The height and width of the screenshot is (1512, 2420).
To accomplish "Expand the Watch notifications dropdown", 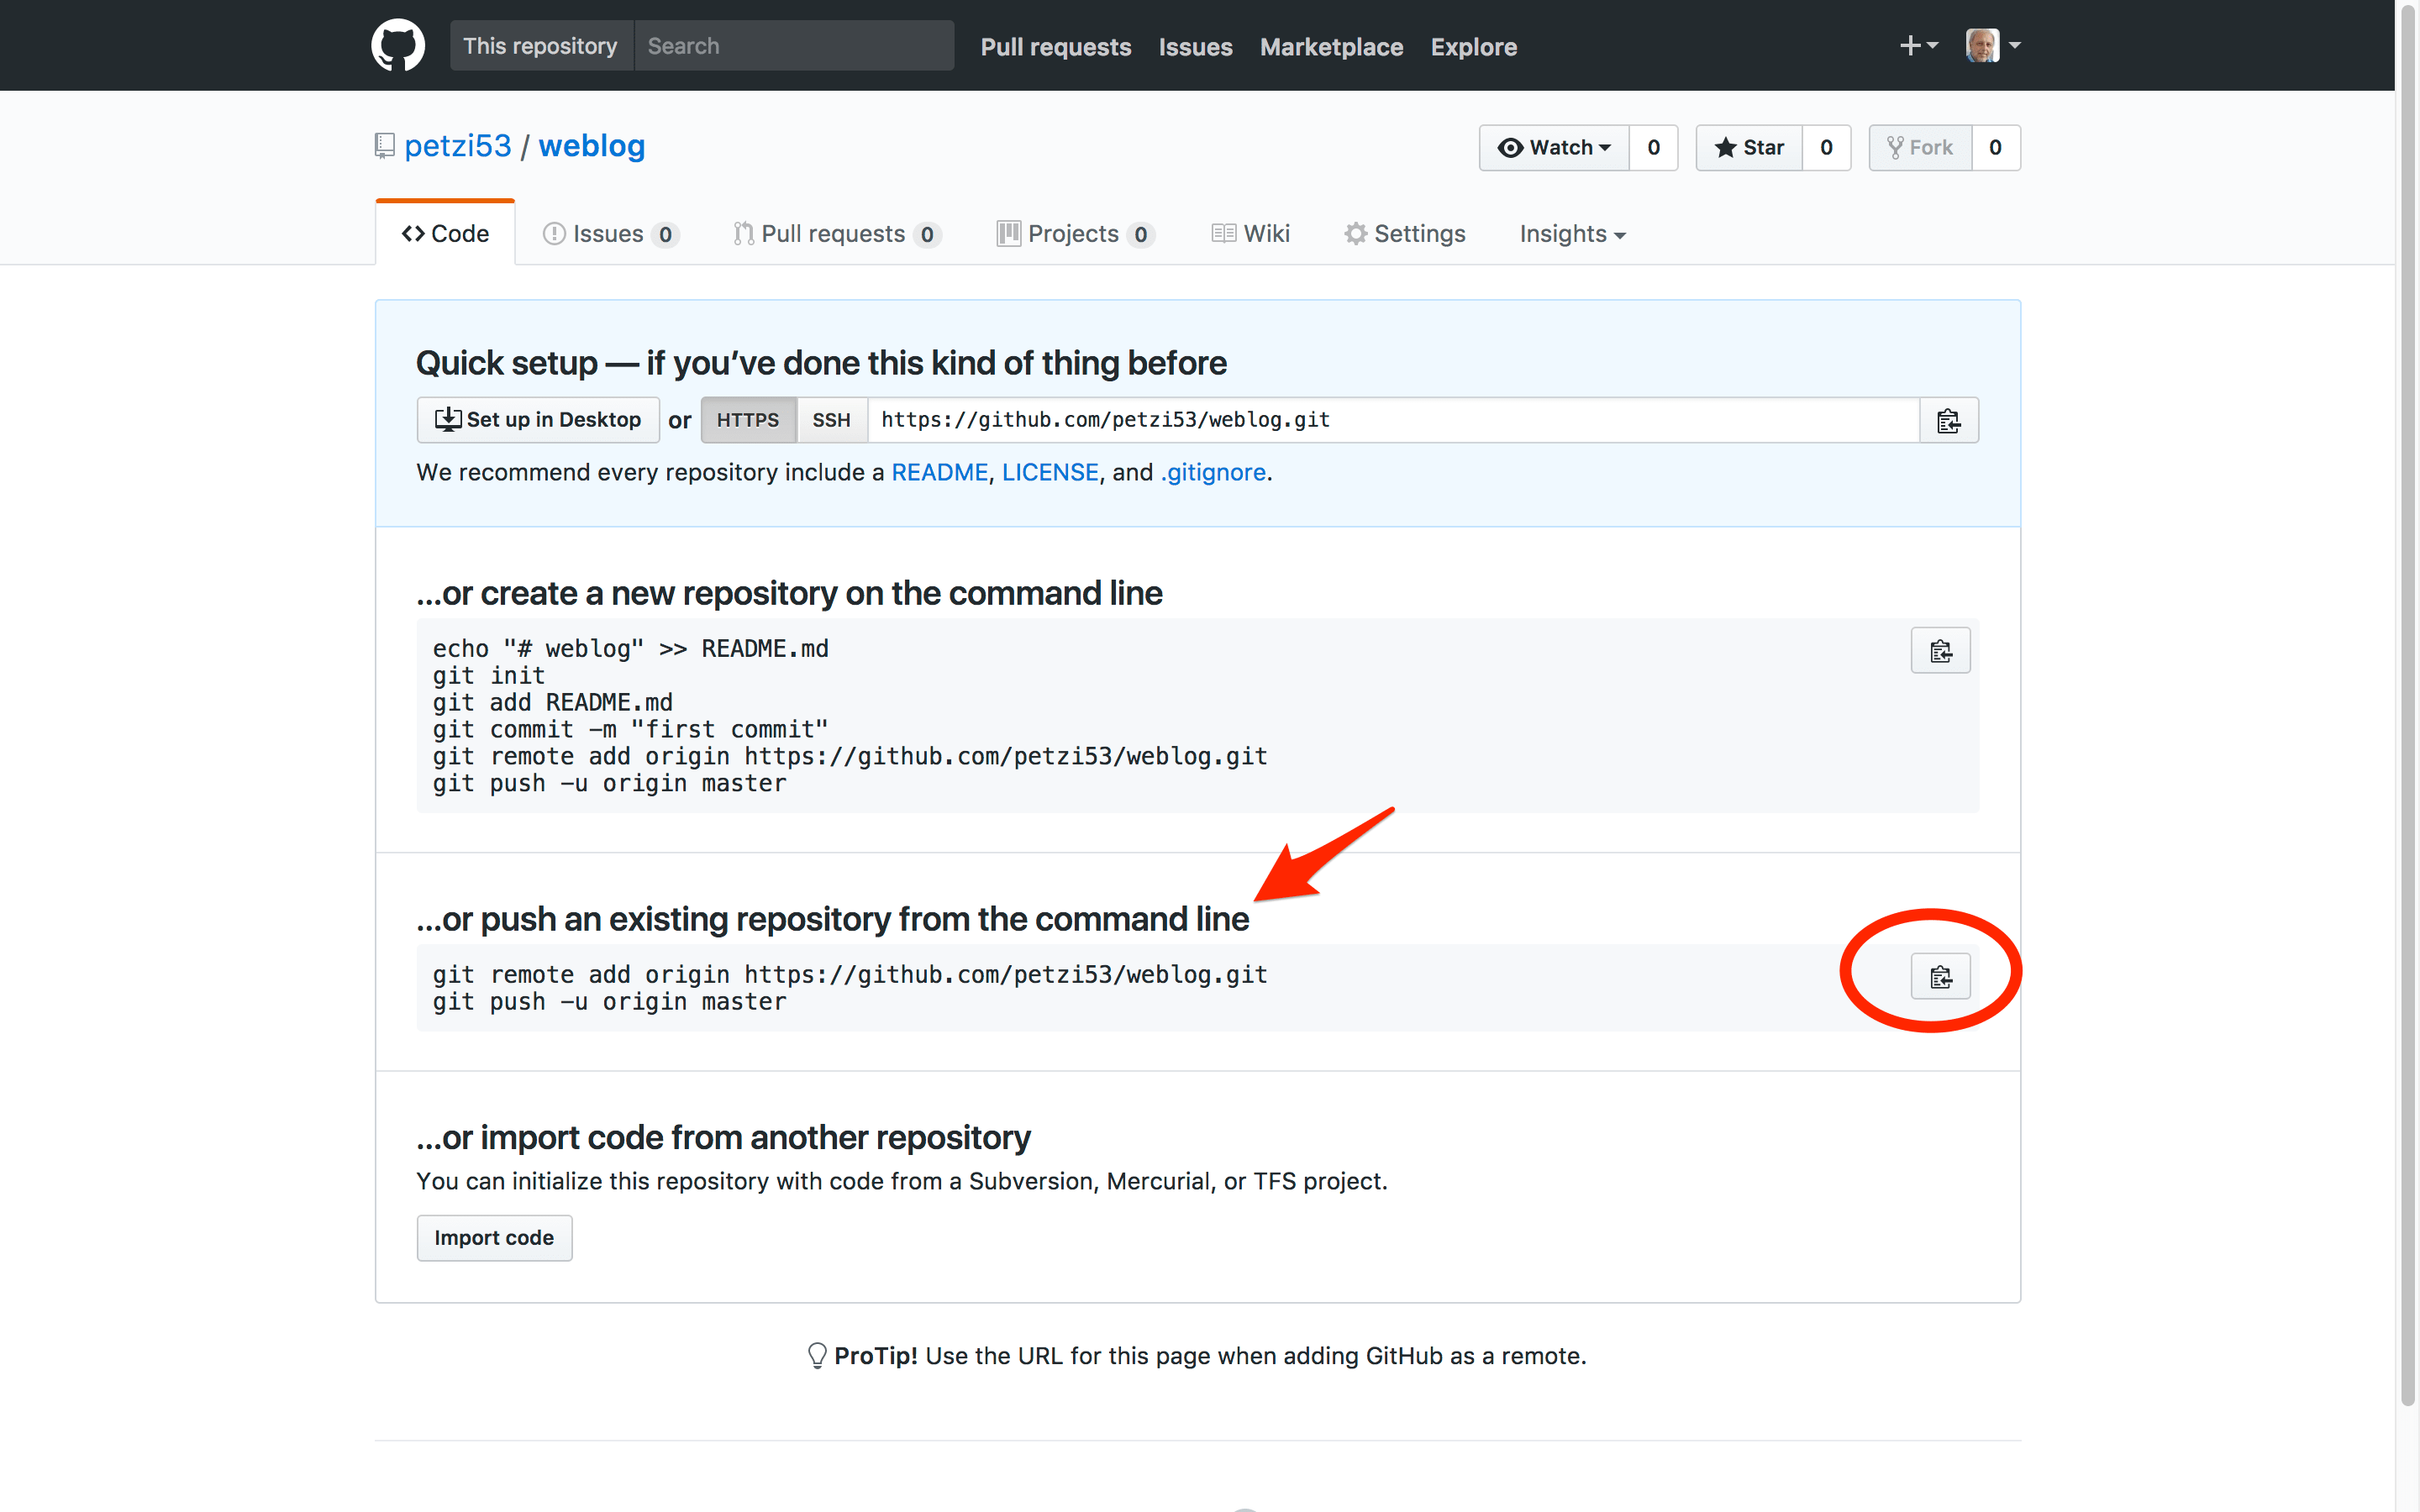I will pyautogui.click(x=1554, y=148).
